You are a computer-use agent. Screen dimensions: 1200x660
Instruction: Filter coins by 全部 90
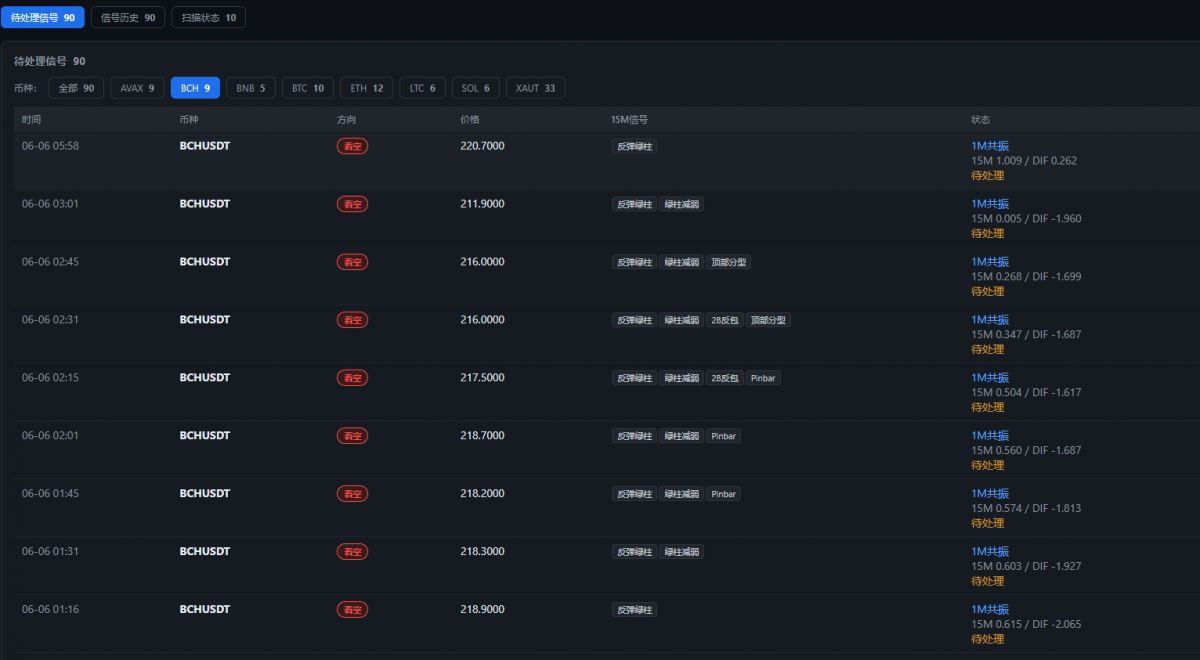point(76,88)
